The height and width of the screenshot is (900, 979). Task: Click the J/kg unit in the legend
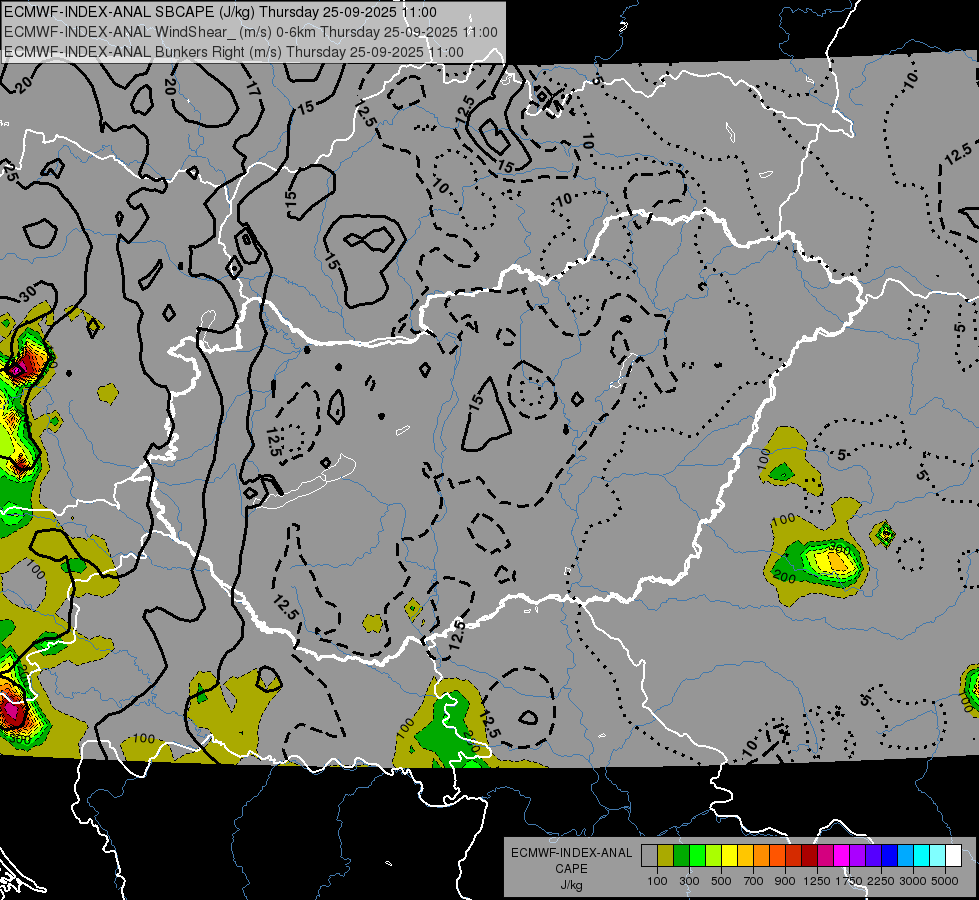tap(571, 885)
